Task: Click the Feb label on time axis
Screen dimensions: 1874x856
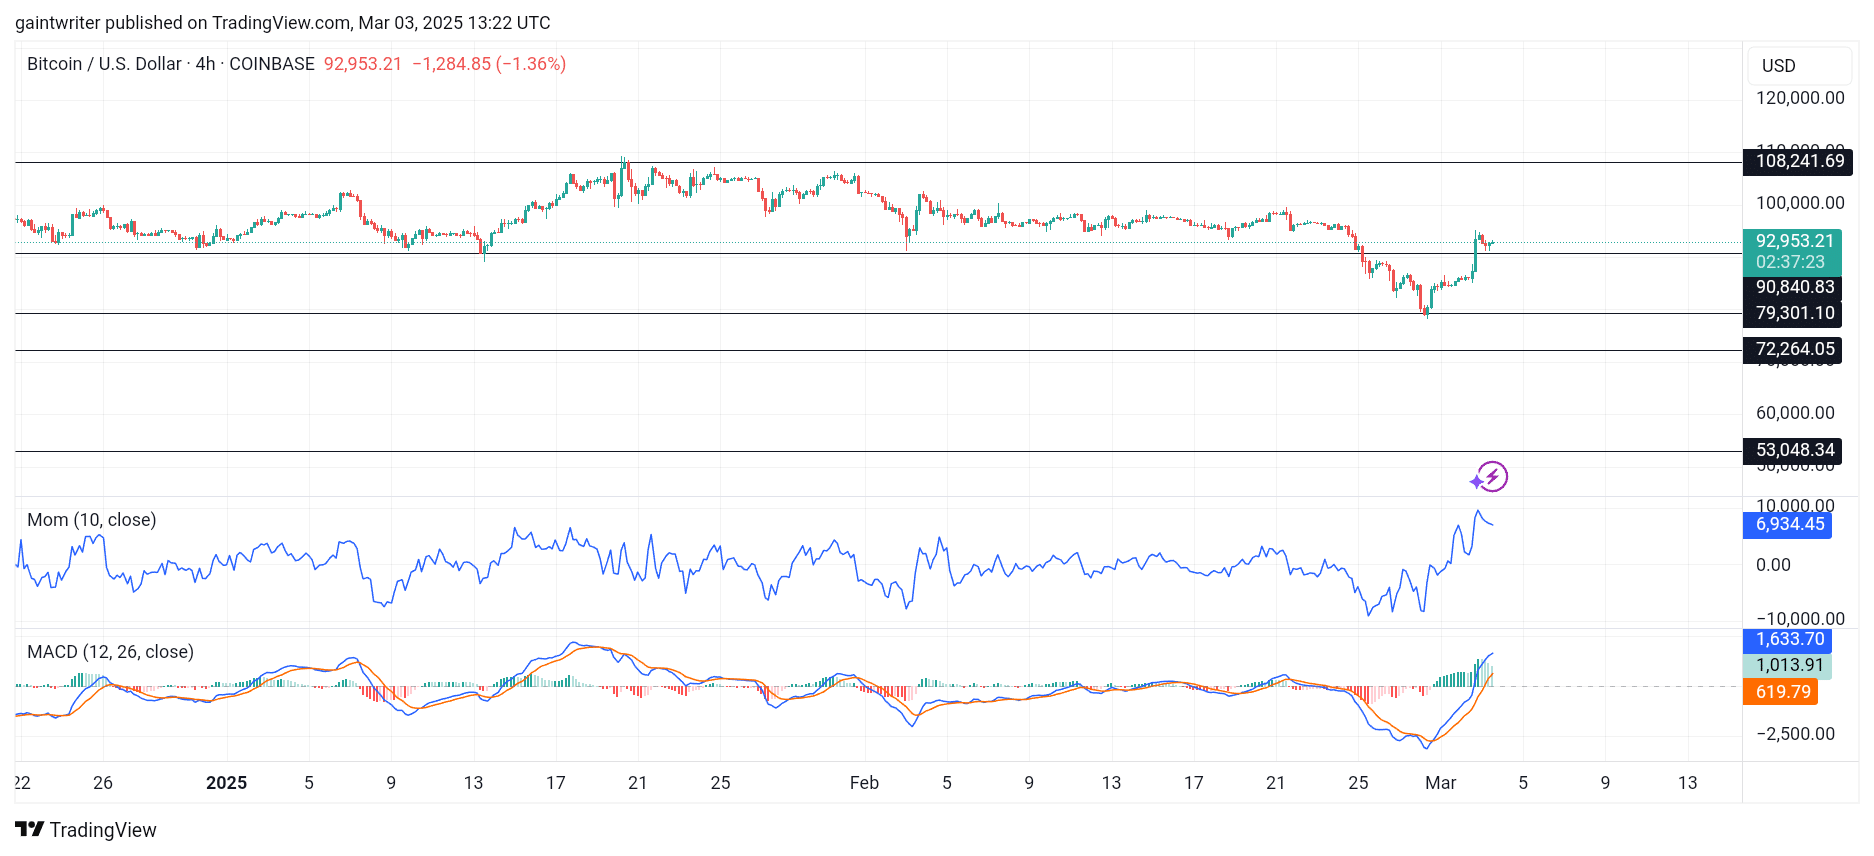Action: click(864, 783)
